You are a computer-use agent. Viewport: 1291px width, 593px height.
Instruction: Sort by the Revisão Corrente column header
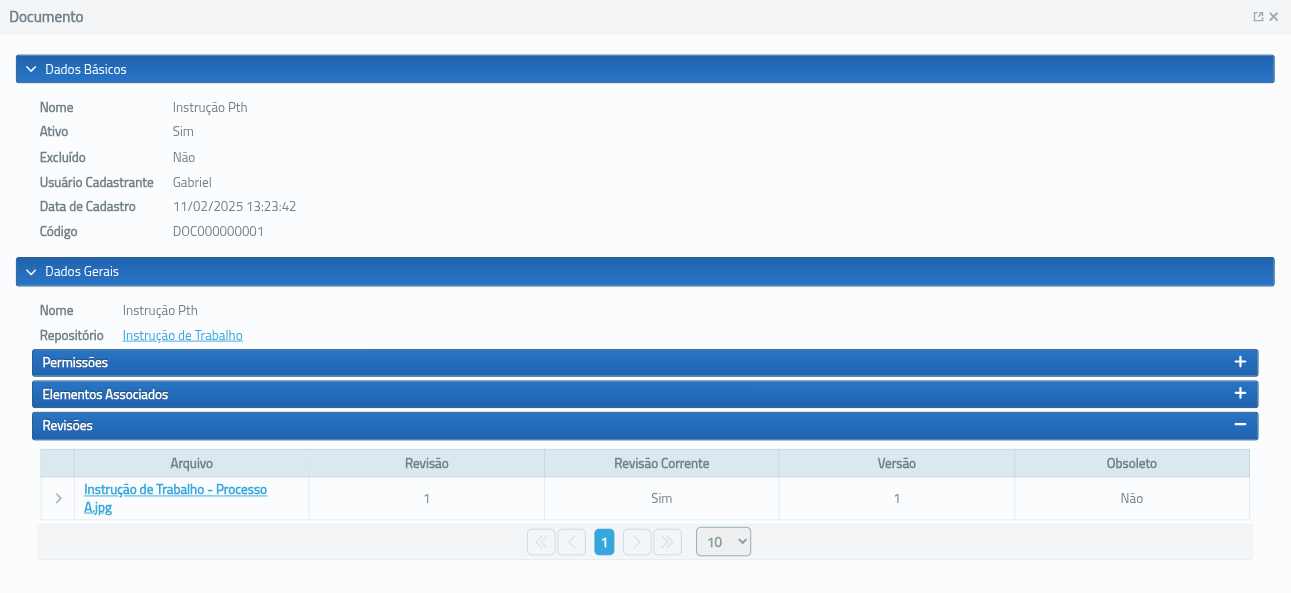click(661, 463)
